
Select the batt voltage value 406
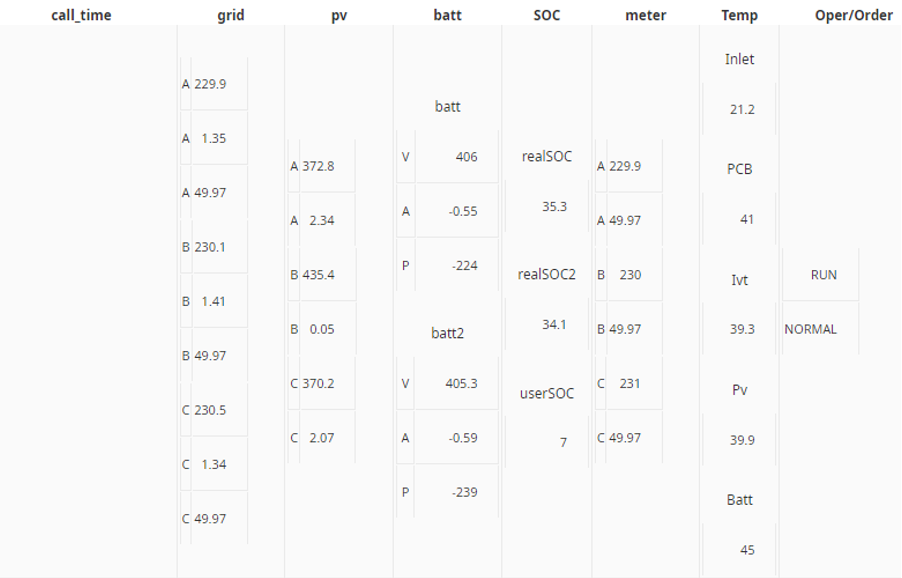pyautogui.click(x=466, y=157)
